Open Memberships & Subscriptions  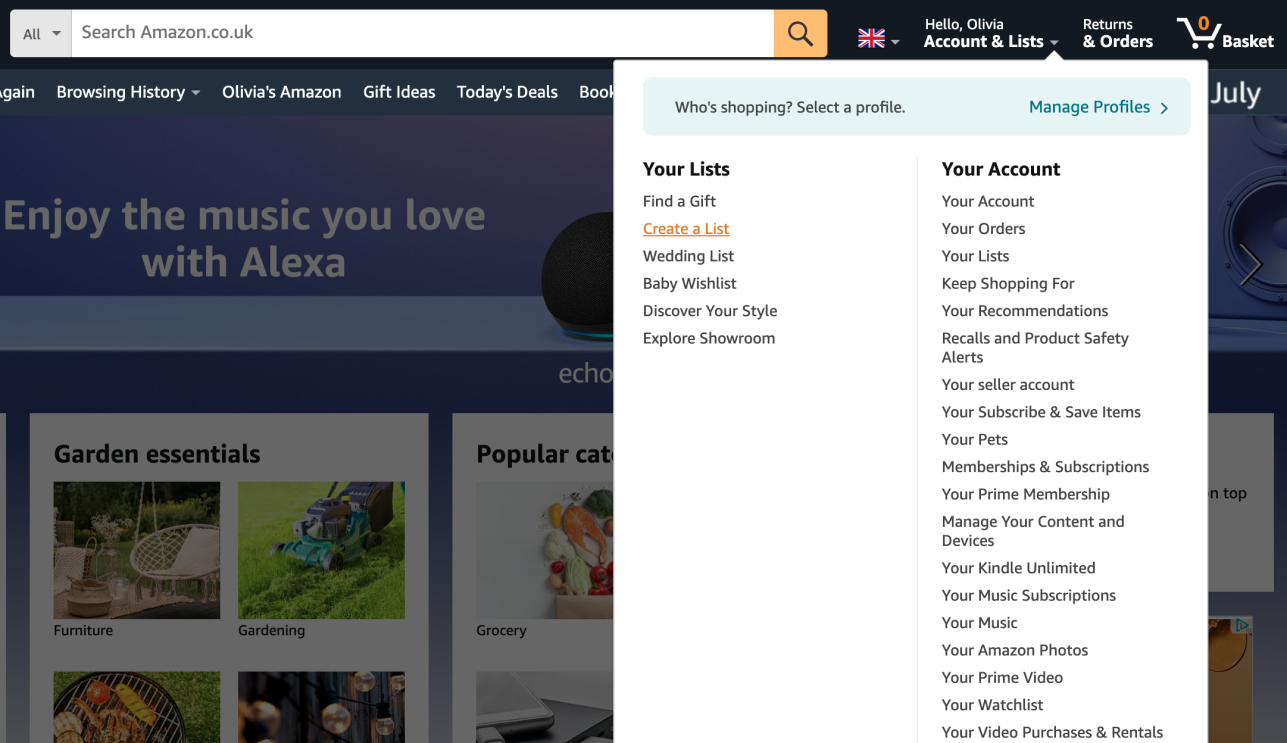[1045, 467]
